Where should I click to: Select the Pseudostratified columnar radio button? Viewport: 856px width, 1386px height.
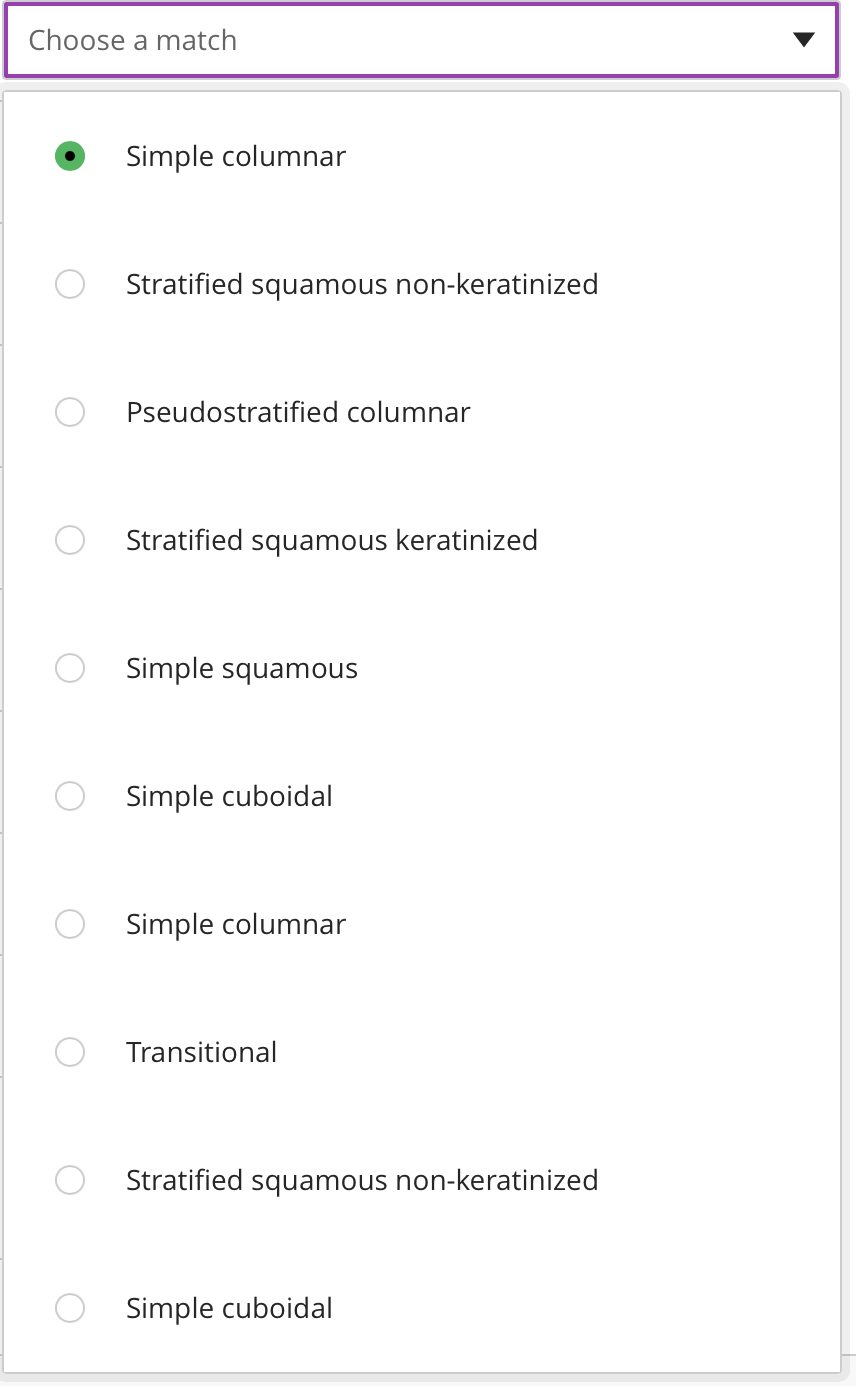tap(70, 412)
